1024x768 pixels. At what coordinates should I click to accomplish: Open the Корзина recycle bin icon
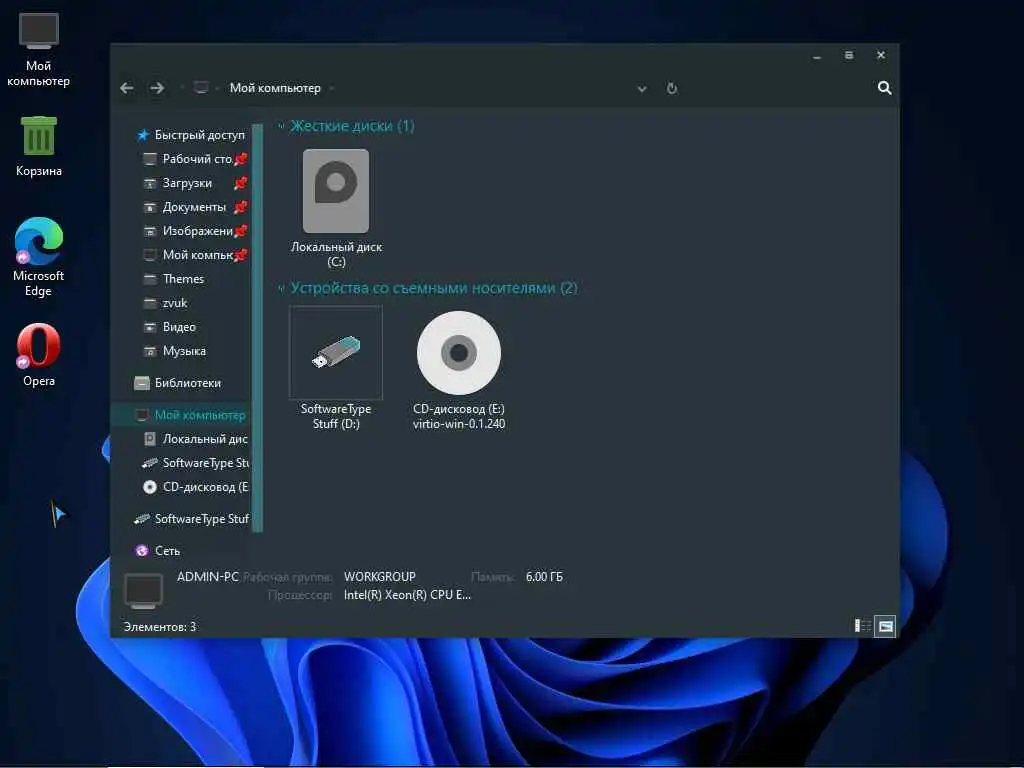coord(39,146)
